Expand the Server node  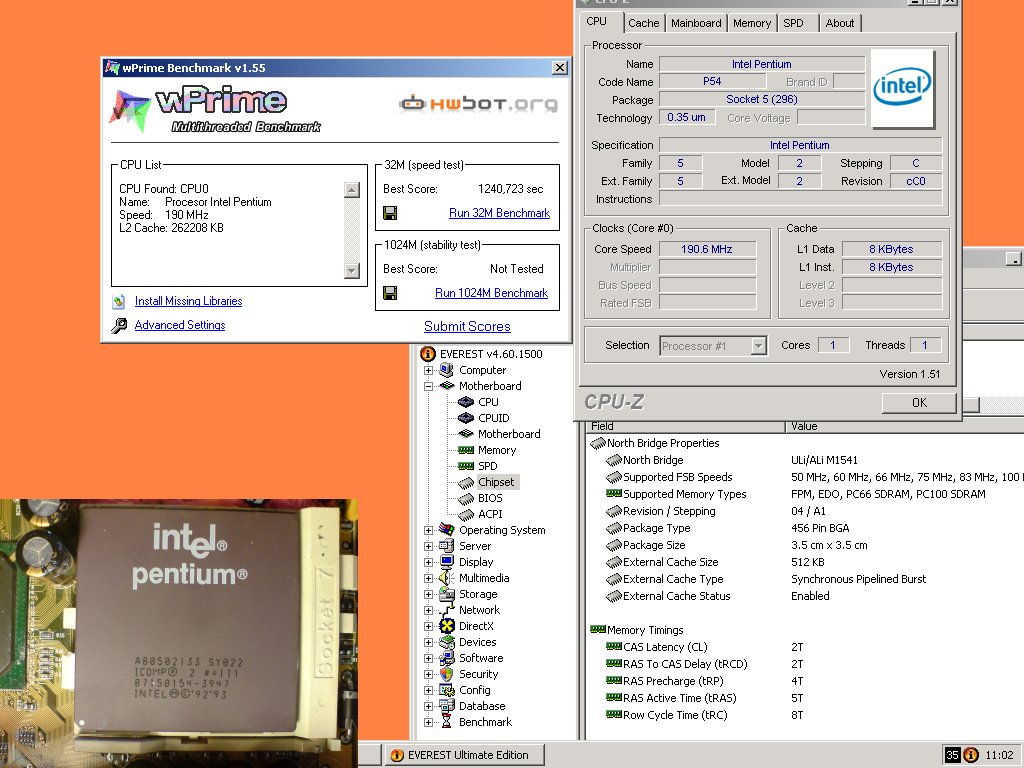tap(428, 546)
